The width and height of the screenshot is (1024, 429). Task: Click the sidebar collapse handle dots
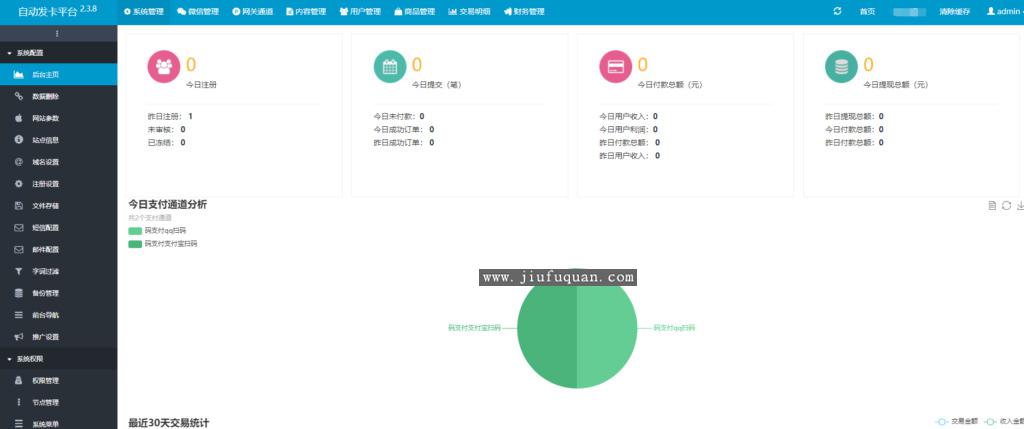pos(57,33)
